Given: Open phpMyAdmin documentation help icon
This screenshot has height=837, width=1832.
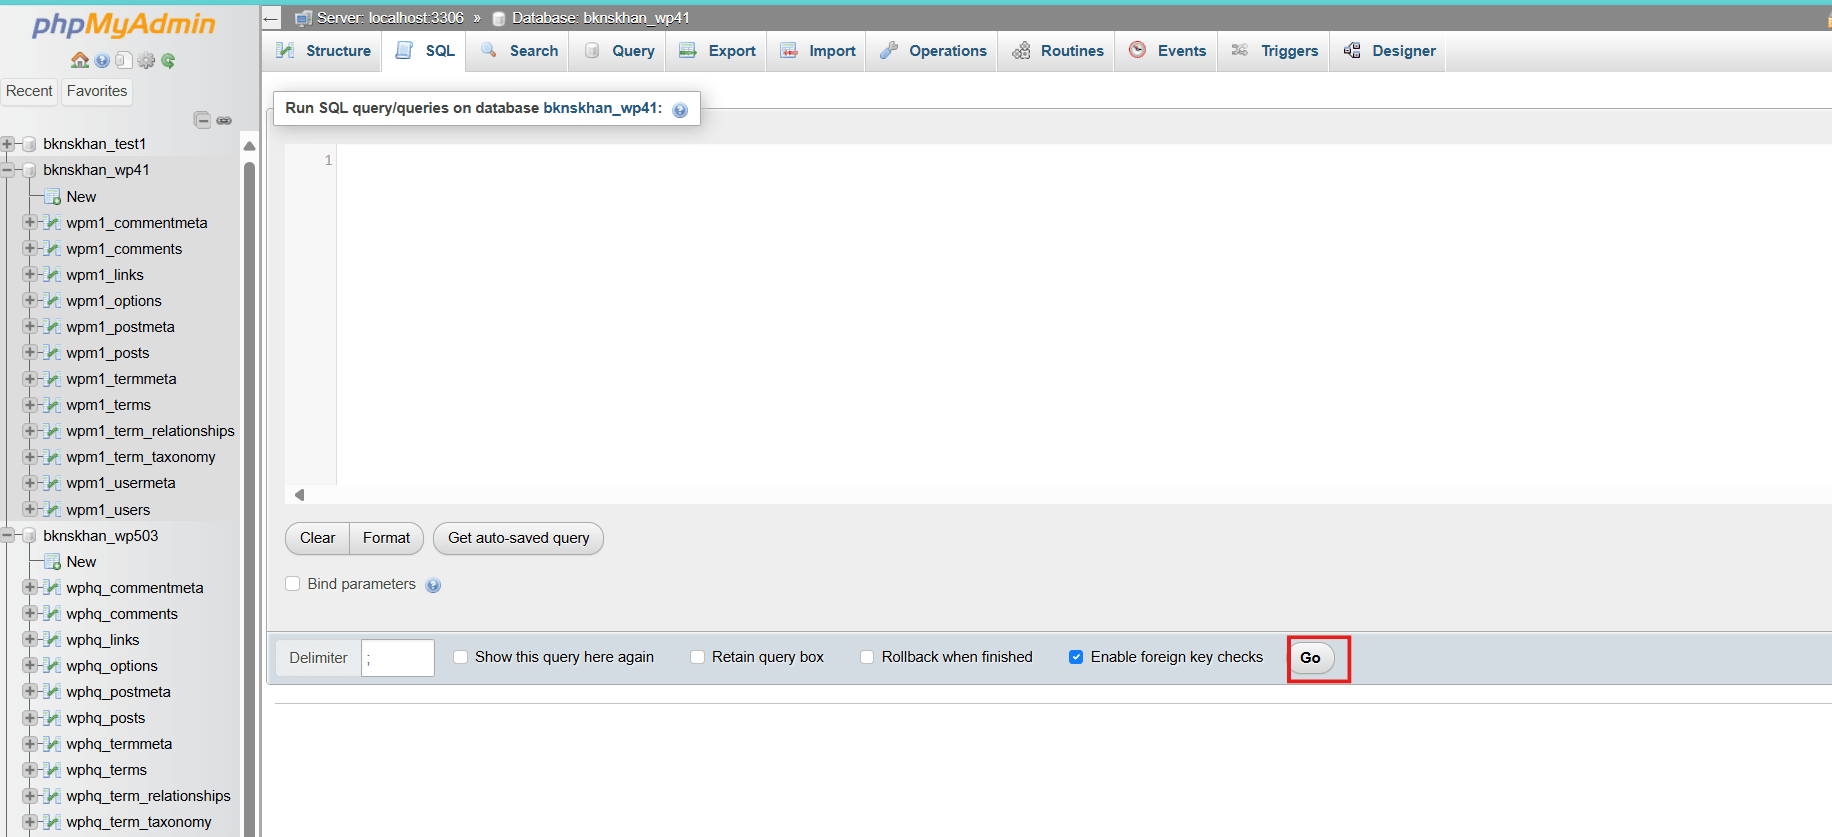Looking at the screenshot, I should click(x=102, y=61).
